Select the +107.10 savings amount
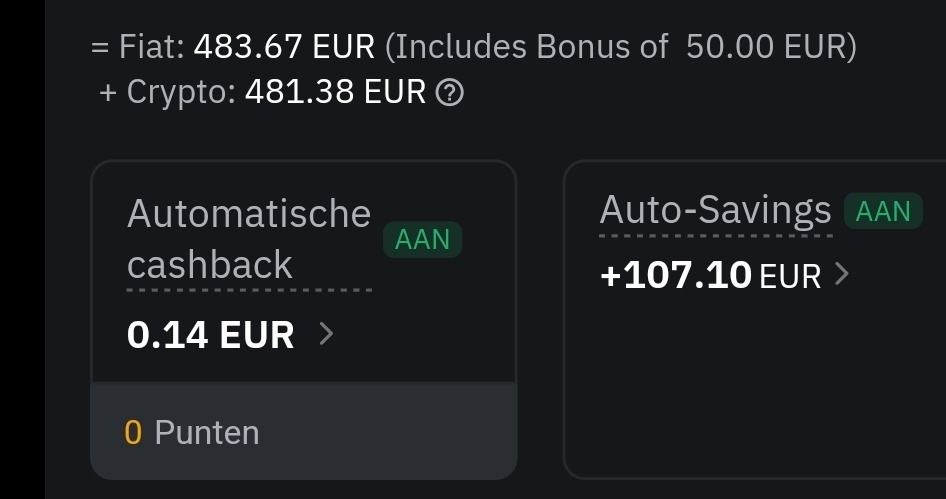 click(x=675, y=274)
